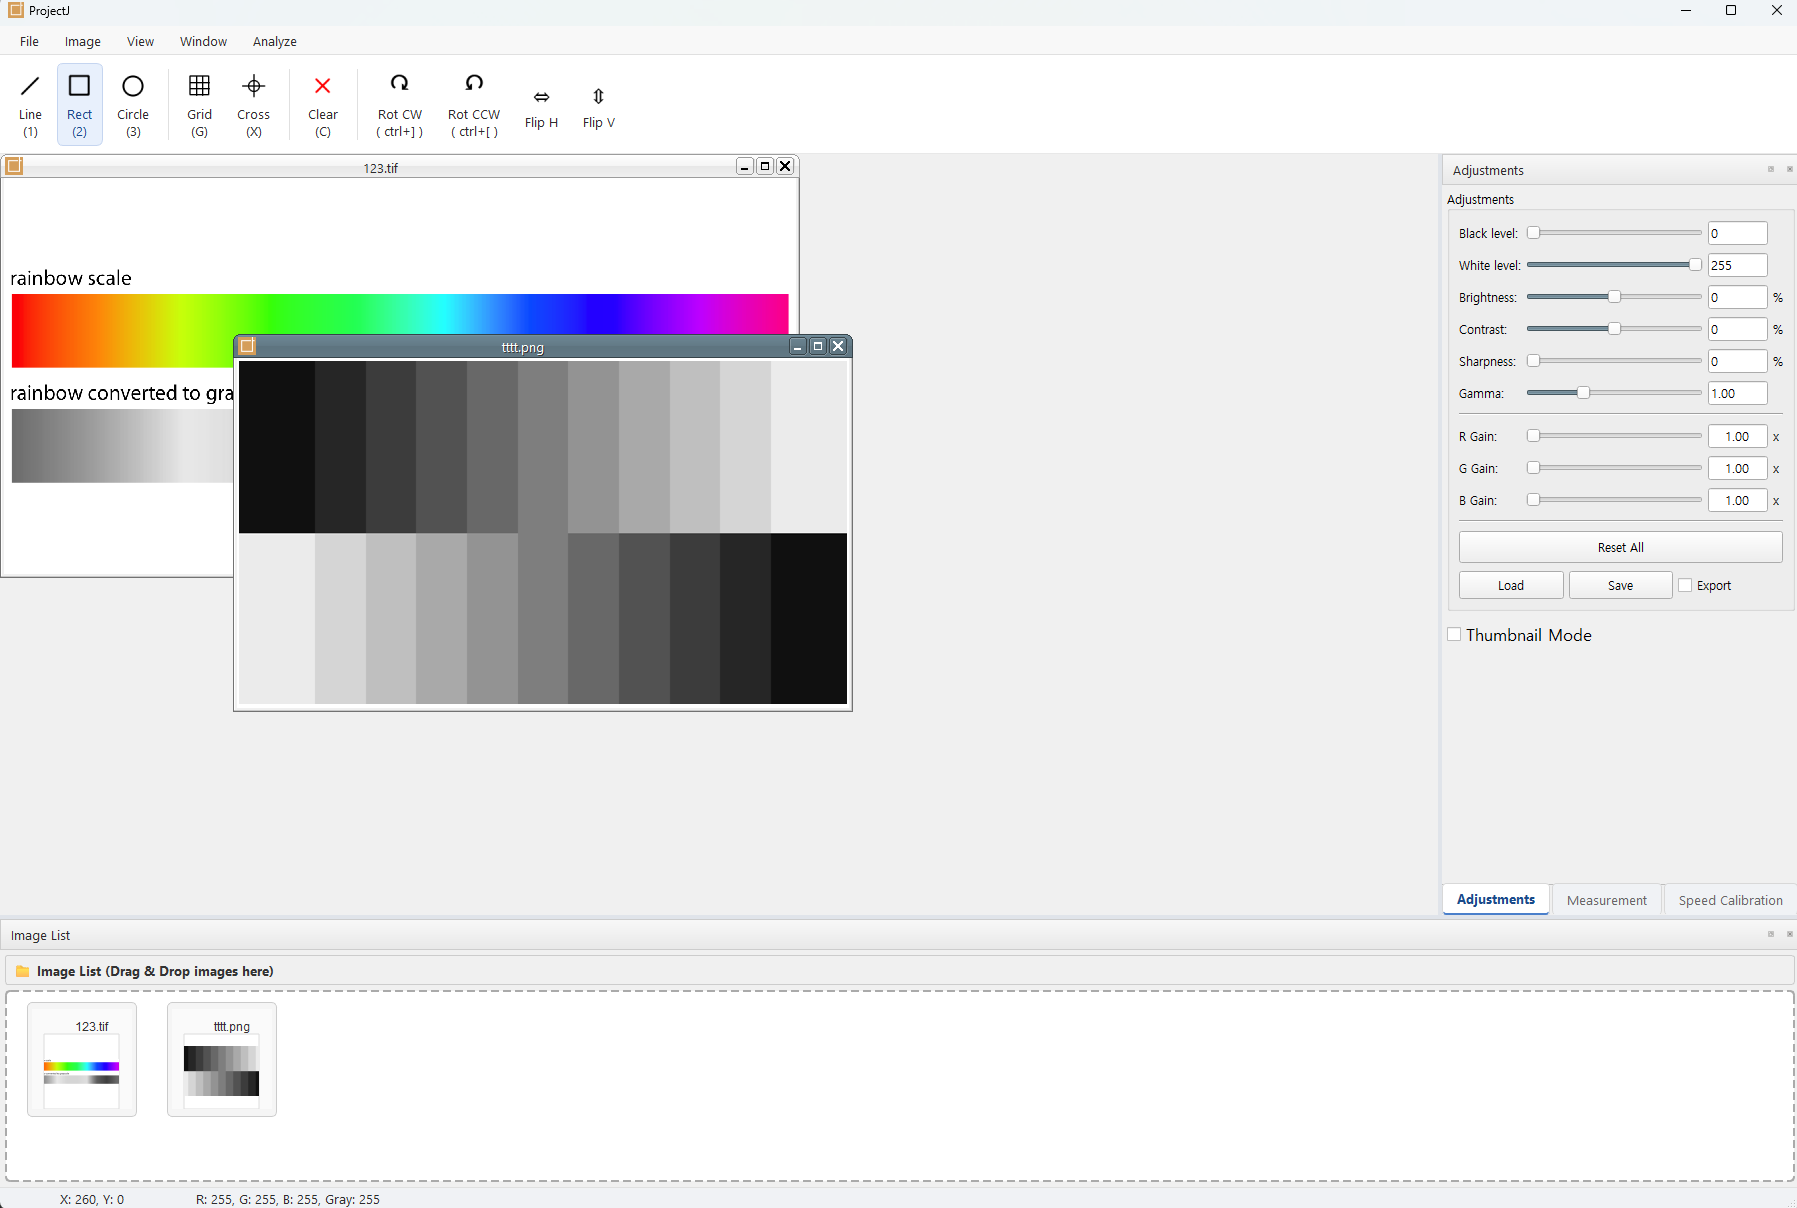Select the Adjustments tab

point(1496,899)
